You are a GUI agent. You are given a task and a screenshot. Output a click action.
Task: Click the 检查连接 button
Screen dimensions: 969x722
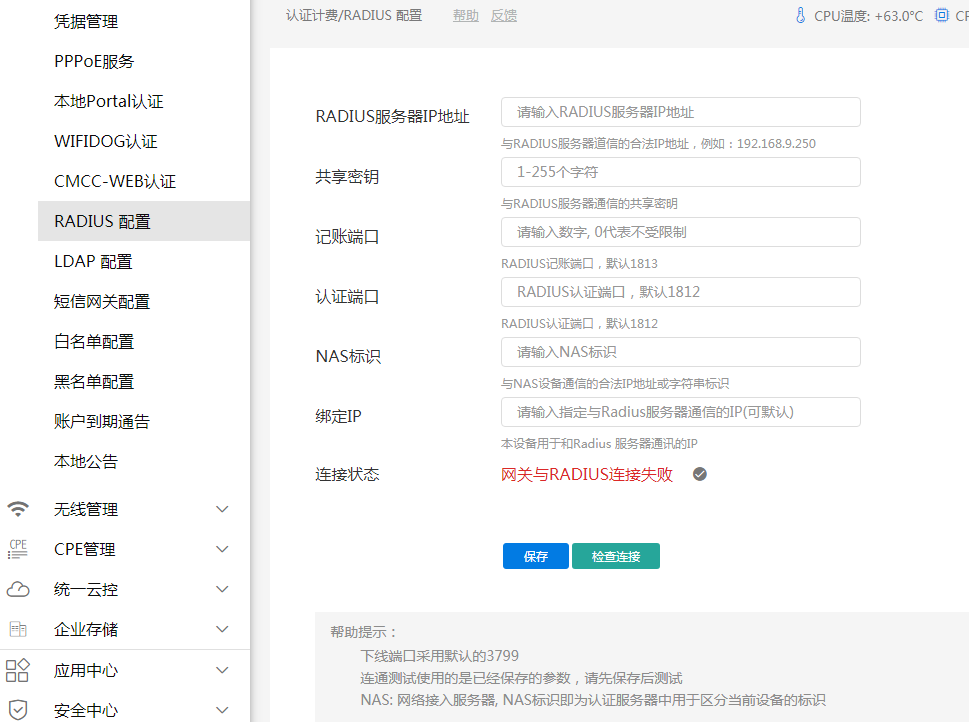[615, 556]
